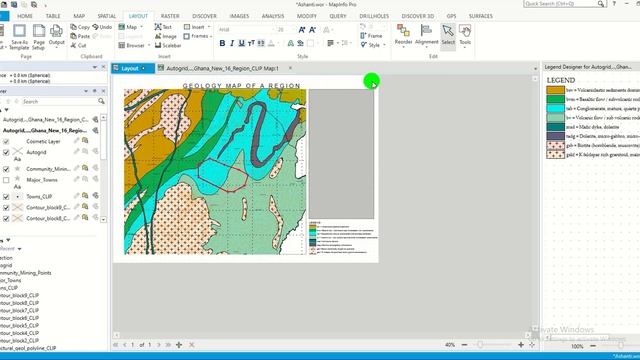640x360 pixels.
Task: Click the layer Search input field
Action: click(x=59, y=101)
